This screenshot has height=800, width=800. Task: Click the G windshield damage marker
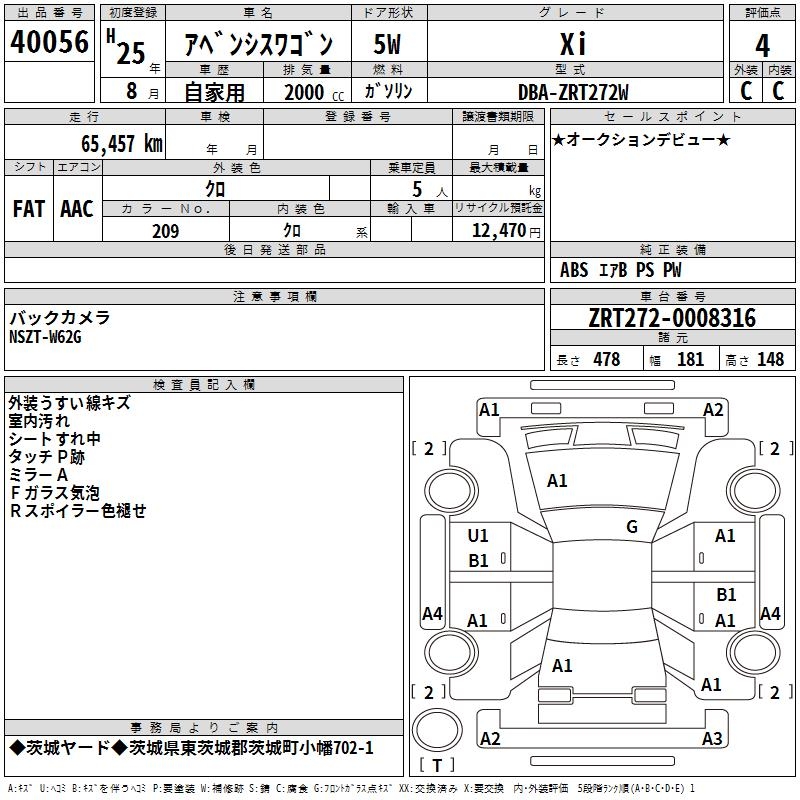point(631,527)
